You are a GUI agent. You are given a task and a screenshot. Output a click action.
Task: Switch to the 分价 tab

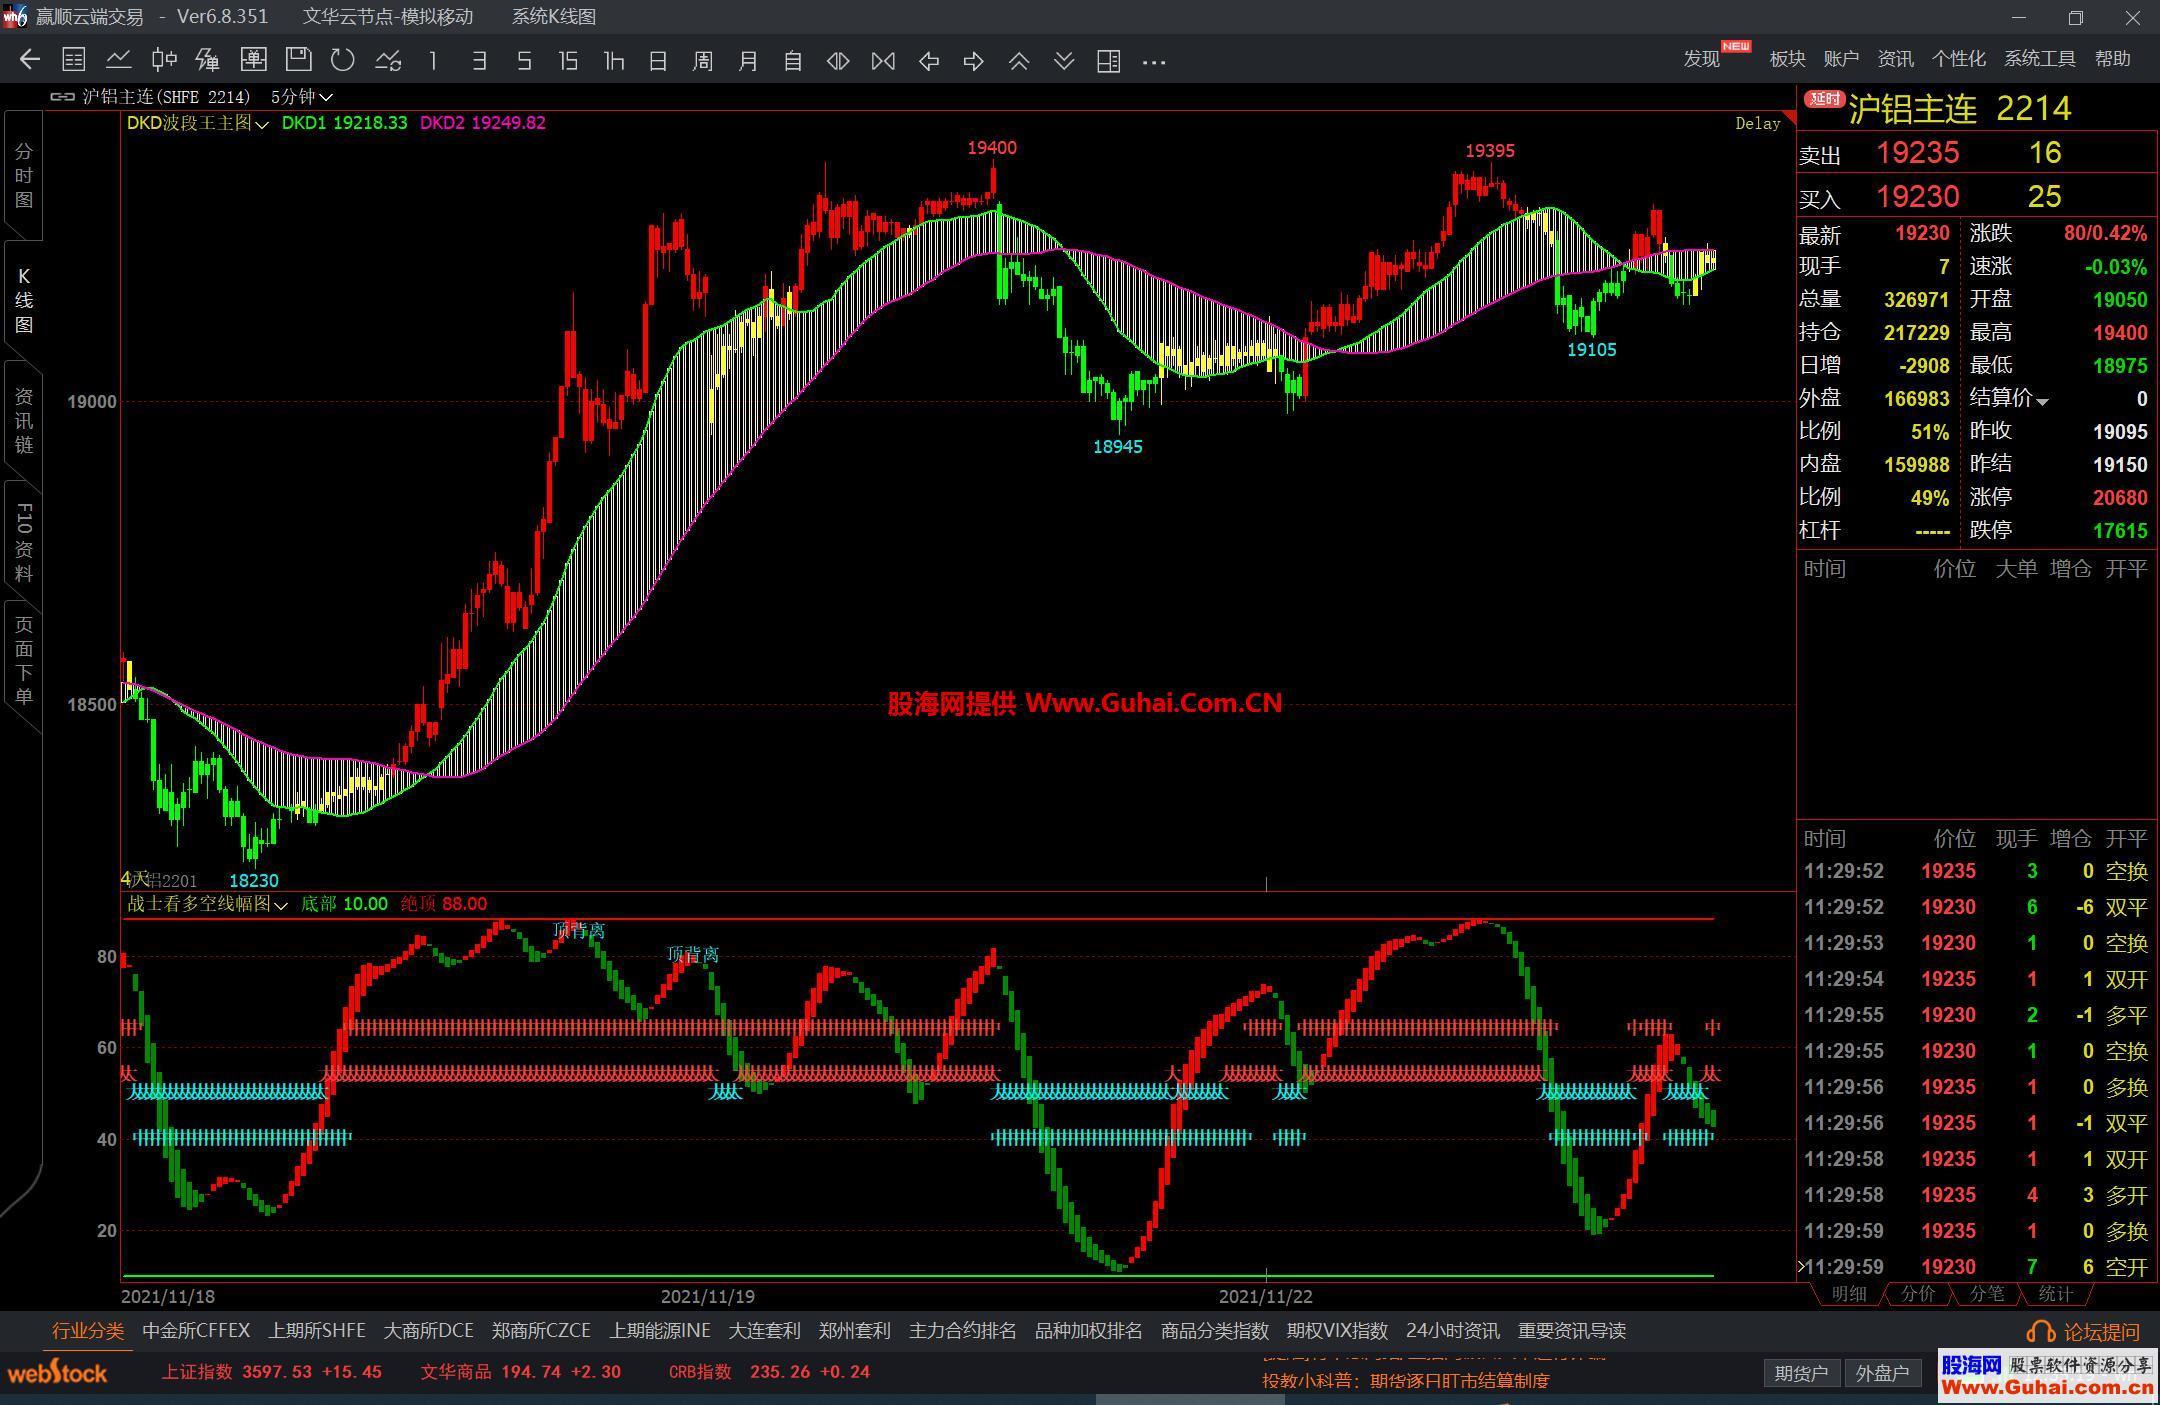(1917, 1294)
